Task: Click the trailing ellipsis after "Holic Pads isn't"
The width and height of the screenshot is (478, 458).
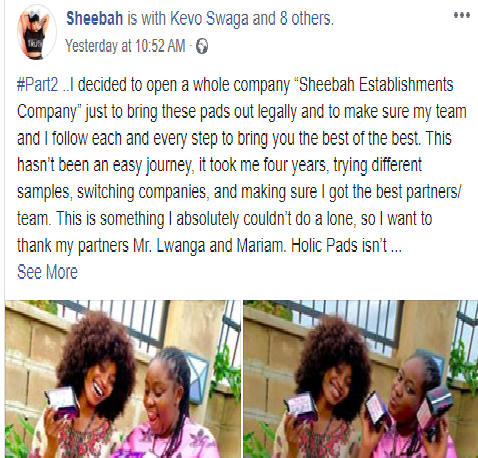Action: pyautogui.click(x=396, y=247)
